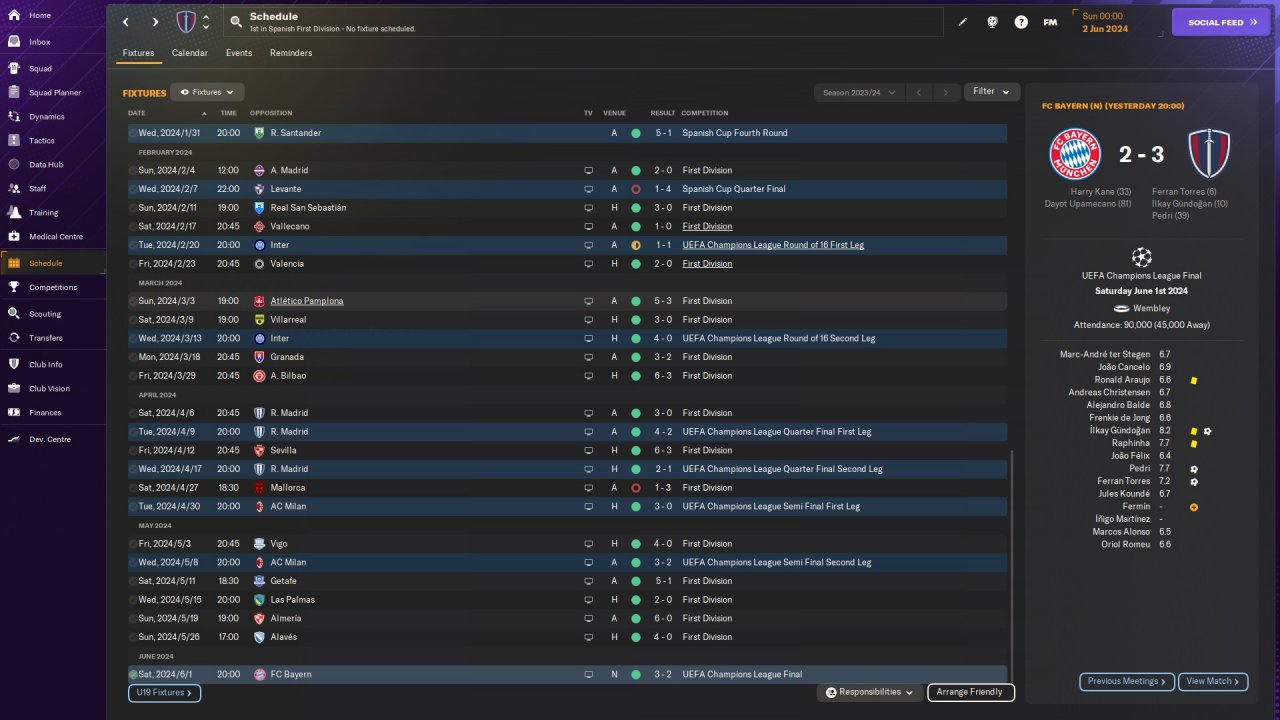Viewport: 1280px width, 720px height.
Task: Switch to the Fixtures tab
Action: pyautogui.click(x=139, y=53)
